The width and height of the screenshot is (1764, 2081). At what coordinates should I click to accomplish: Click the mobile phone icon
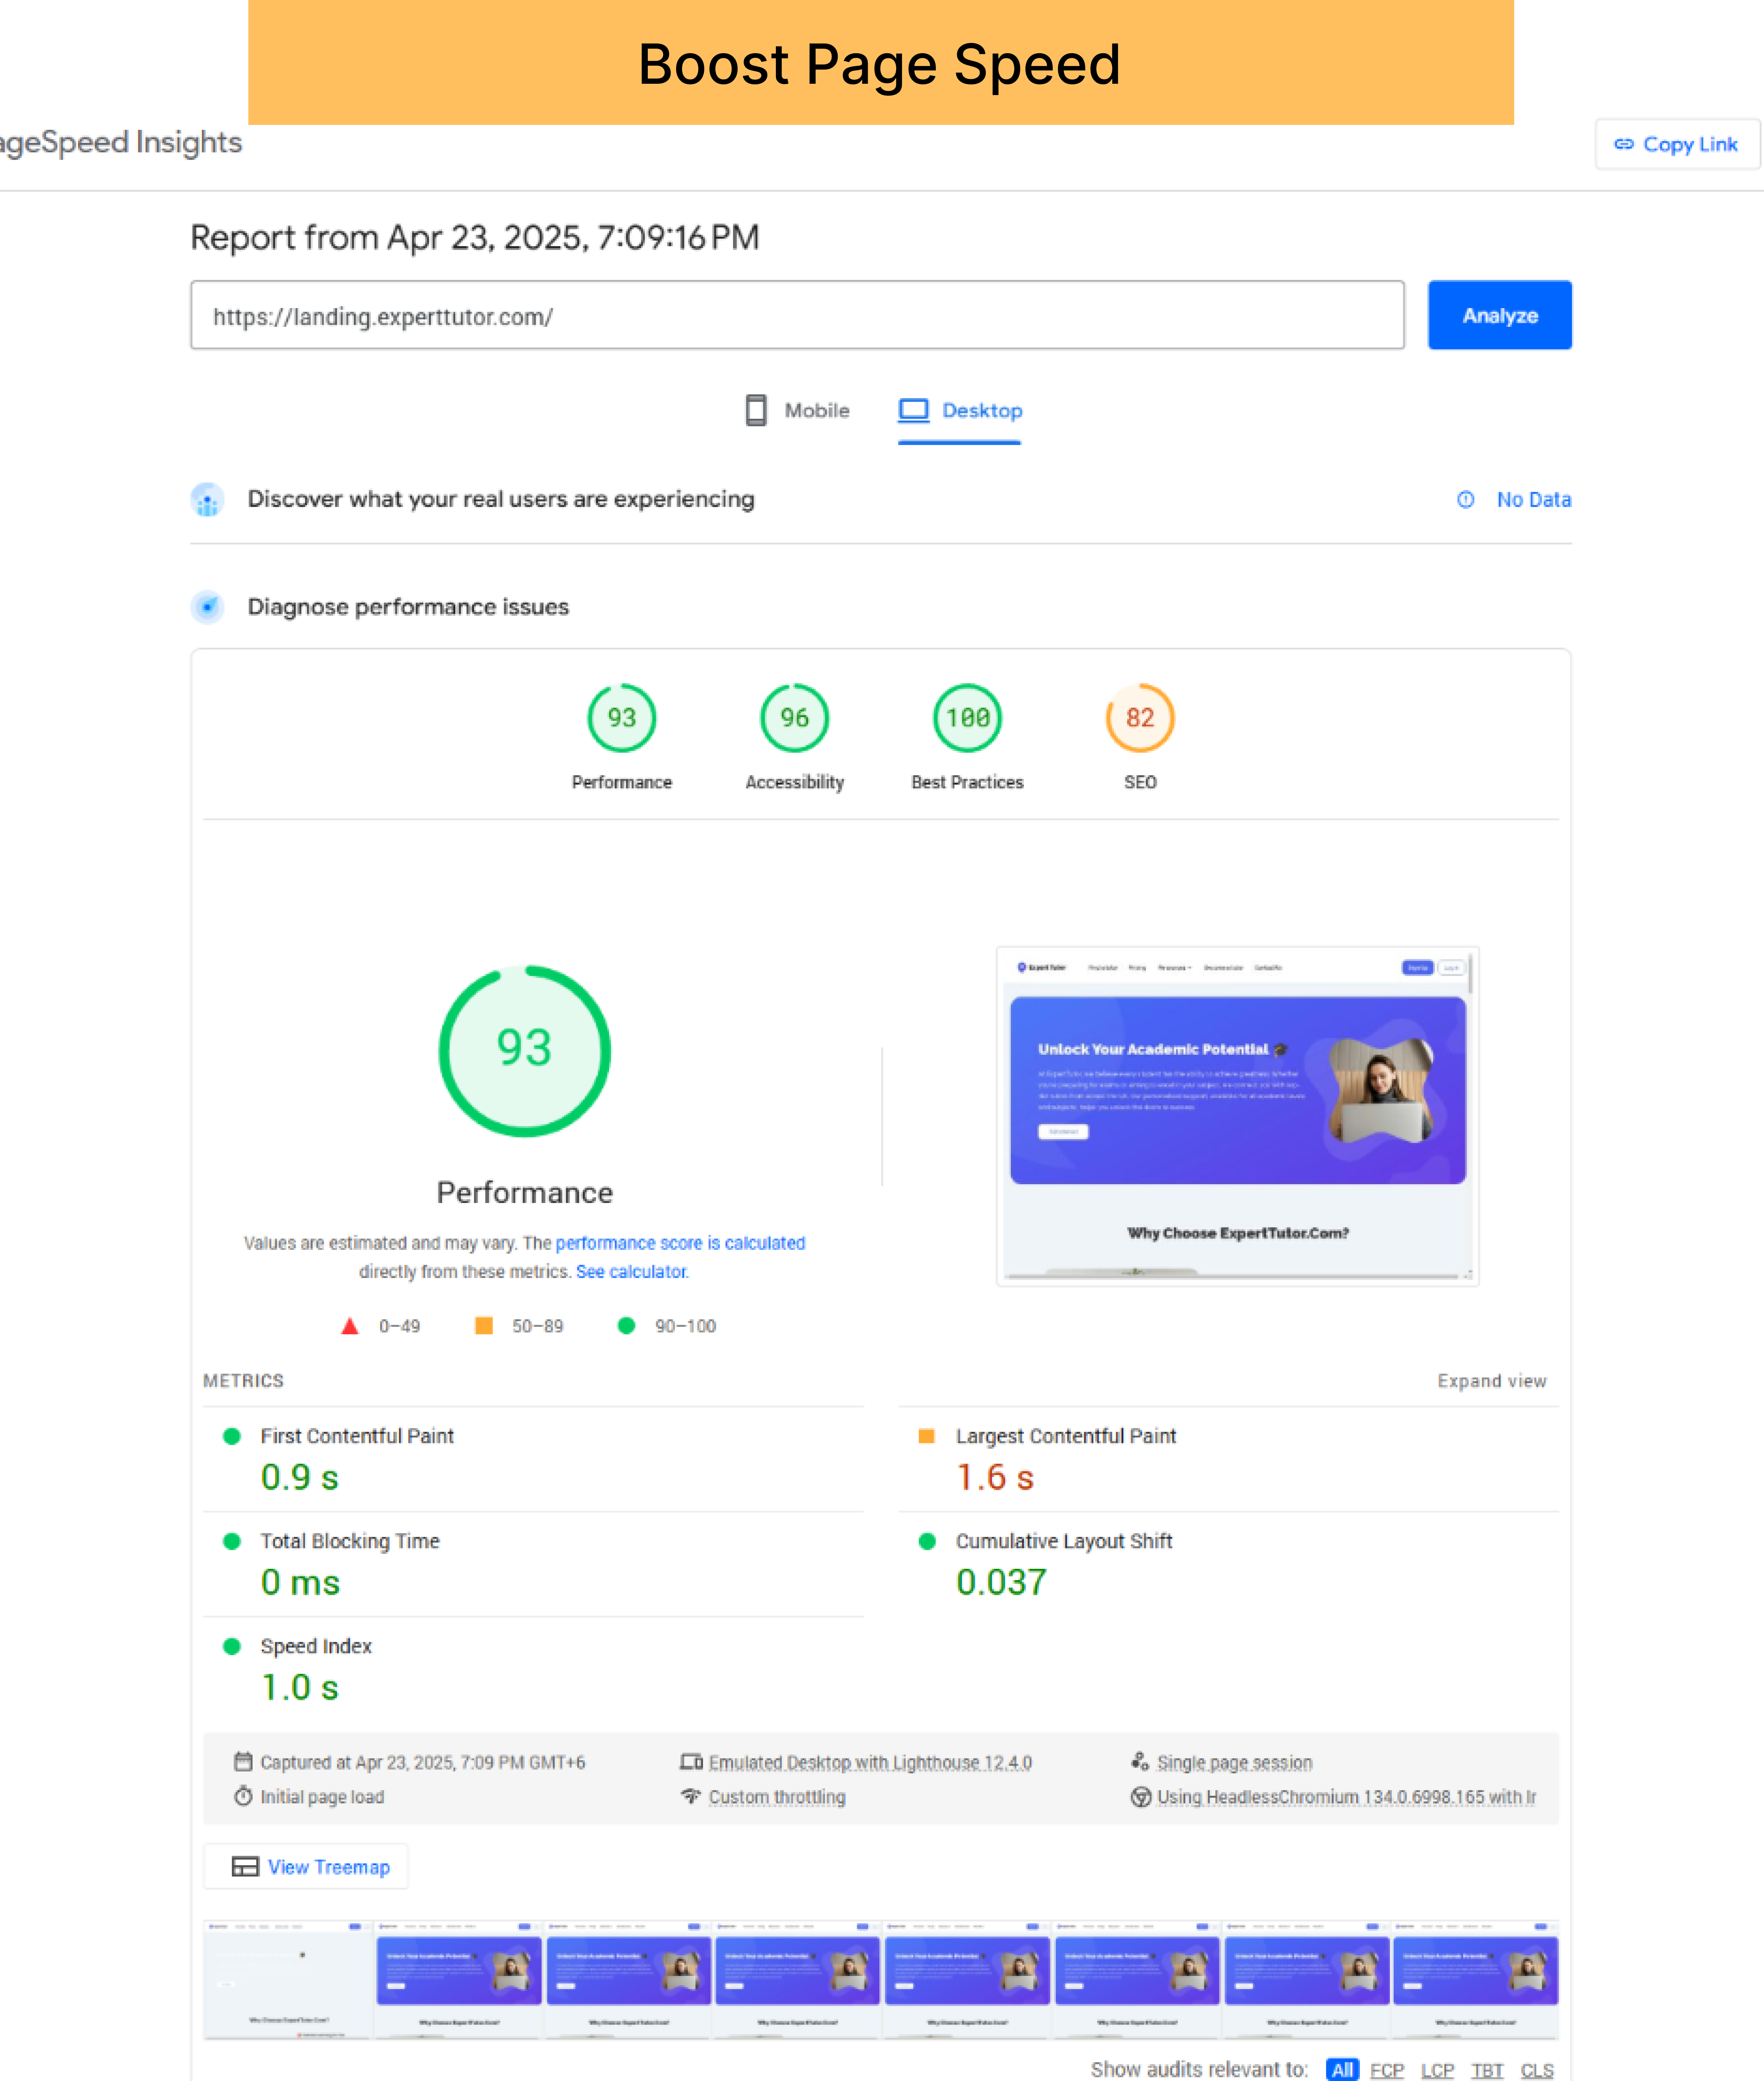coord(756,410)
